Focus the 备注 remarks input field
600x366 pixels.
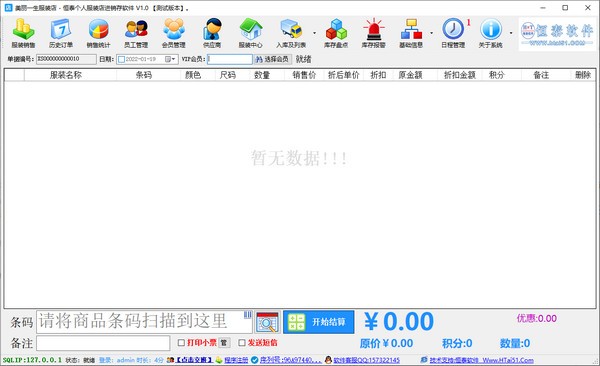point(103,343)
